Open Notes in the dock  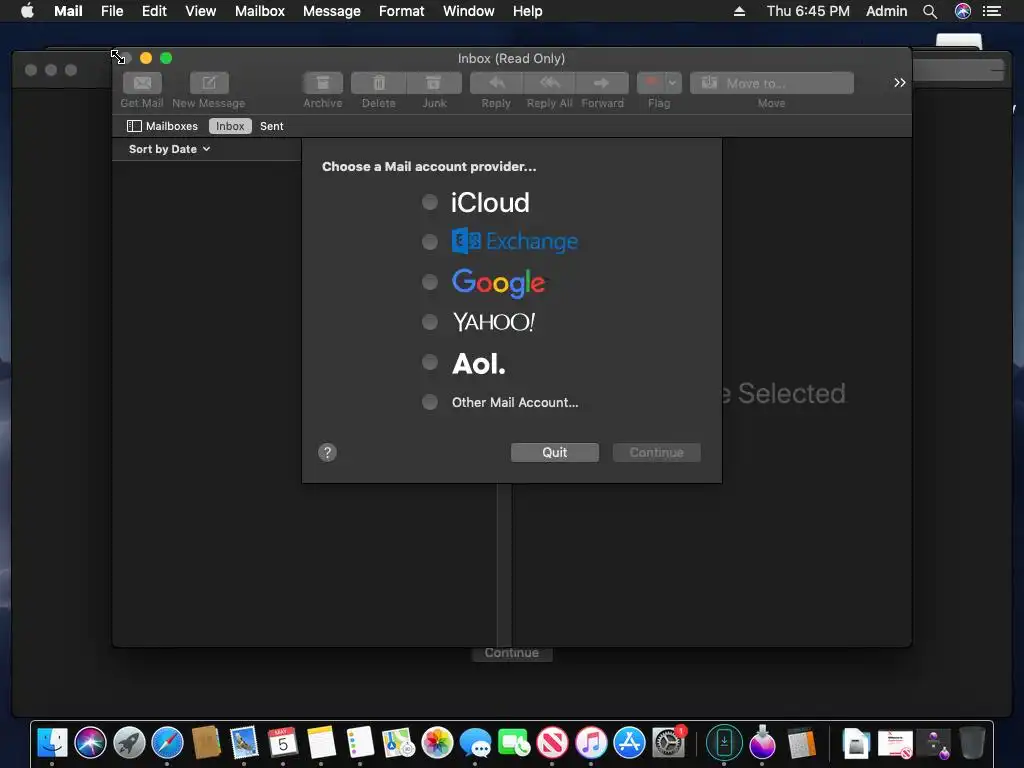pos(321,743)
